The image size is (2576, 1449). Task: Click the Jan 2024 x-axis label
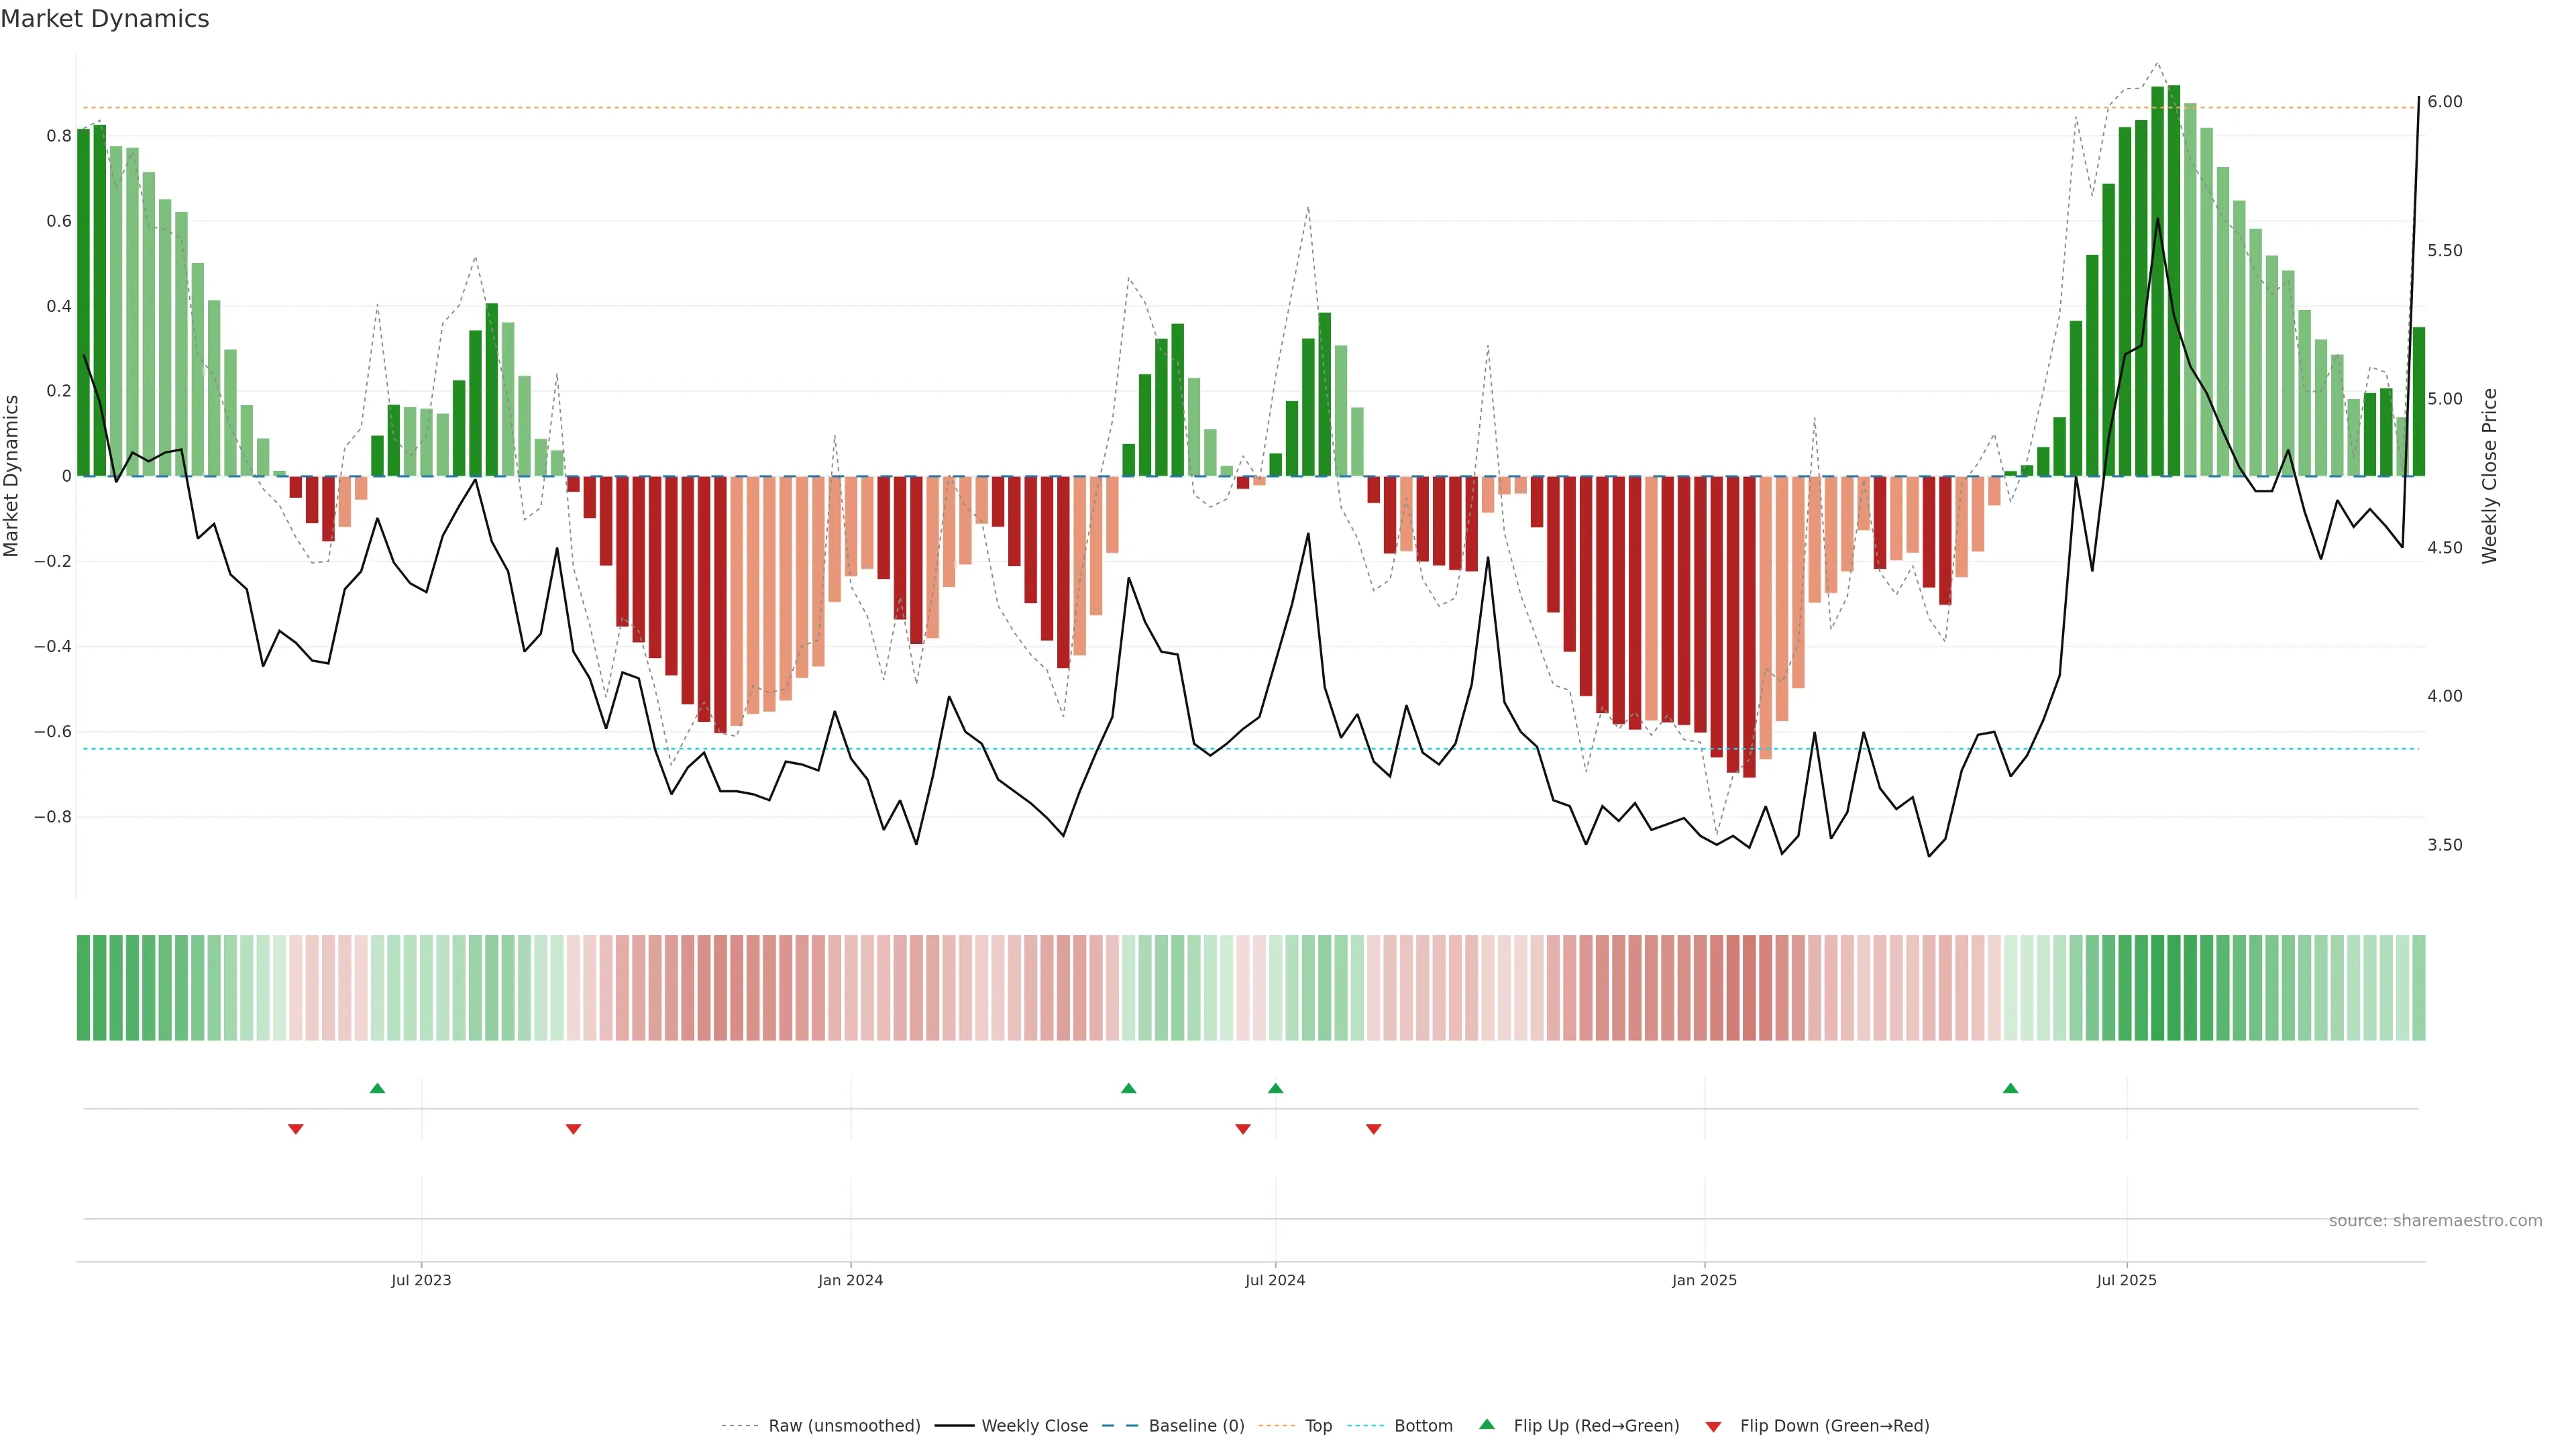coord(850,1280)
